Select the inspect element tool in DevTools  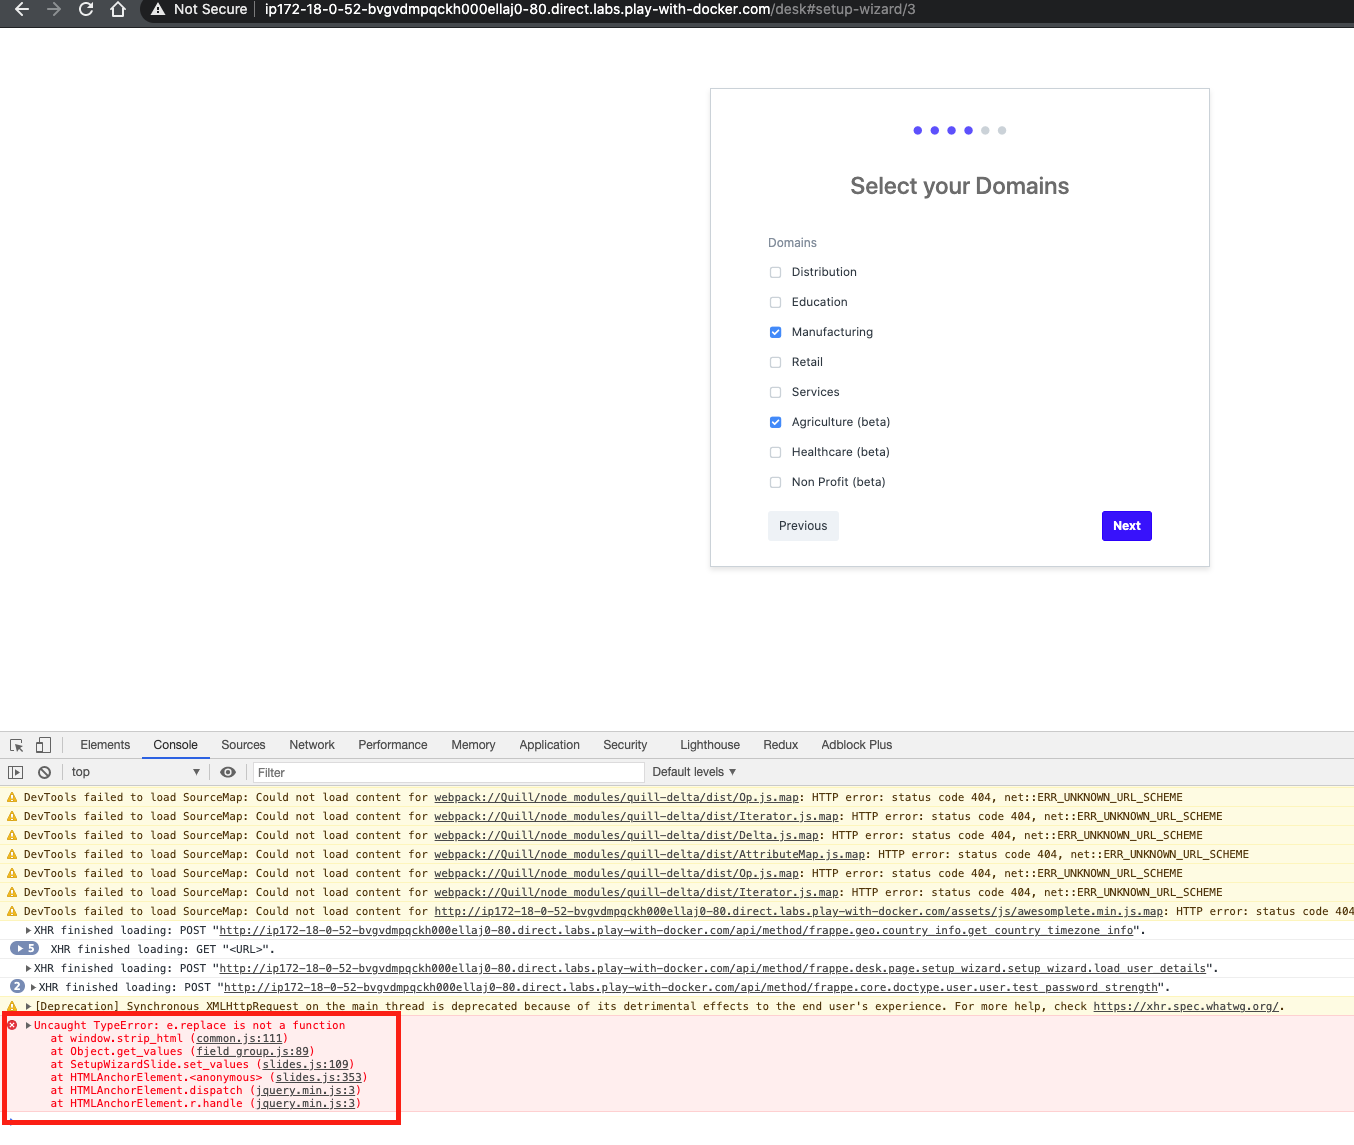pos(16,744)
